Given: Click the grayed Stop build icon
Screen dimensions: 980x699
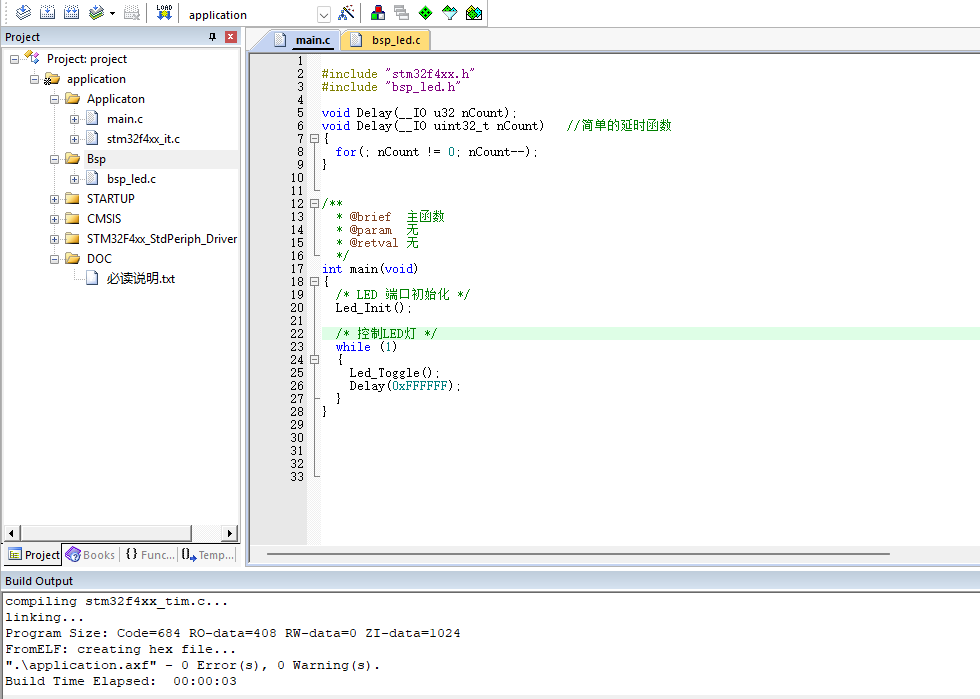Looking at the screenshot, I should pyautogui.click(x=132, y=13).
